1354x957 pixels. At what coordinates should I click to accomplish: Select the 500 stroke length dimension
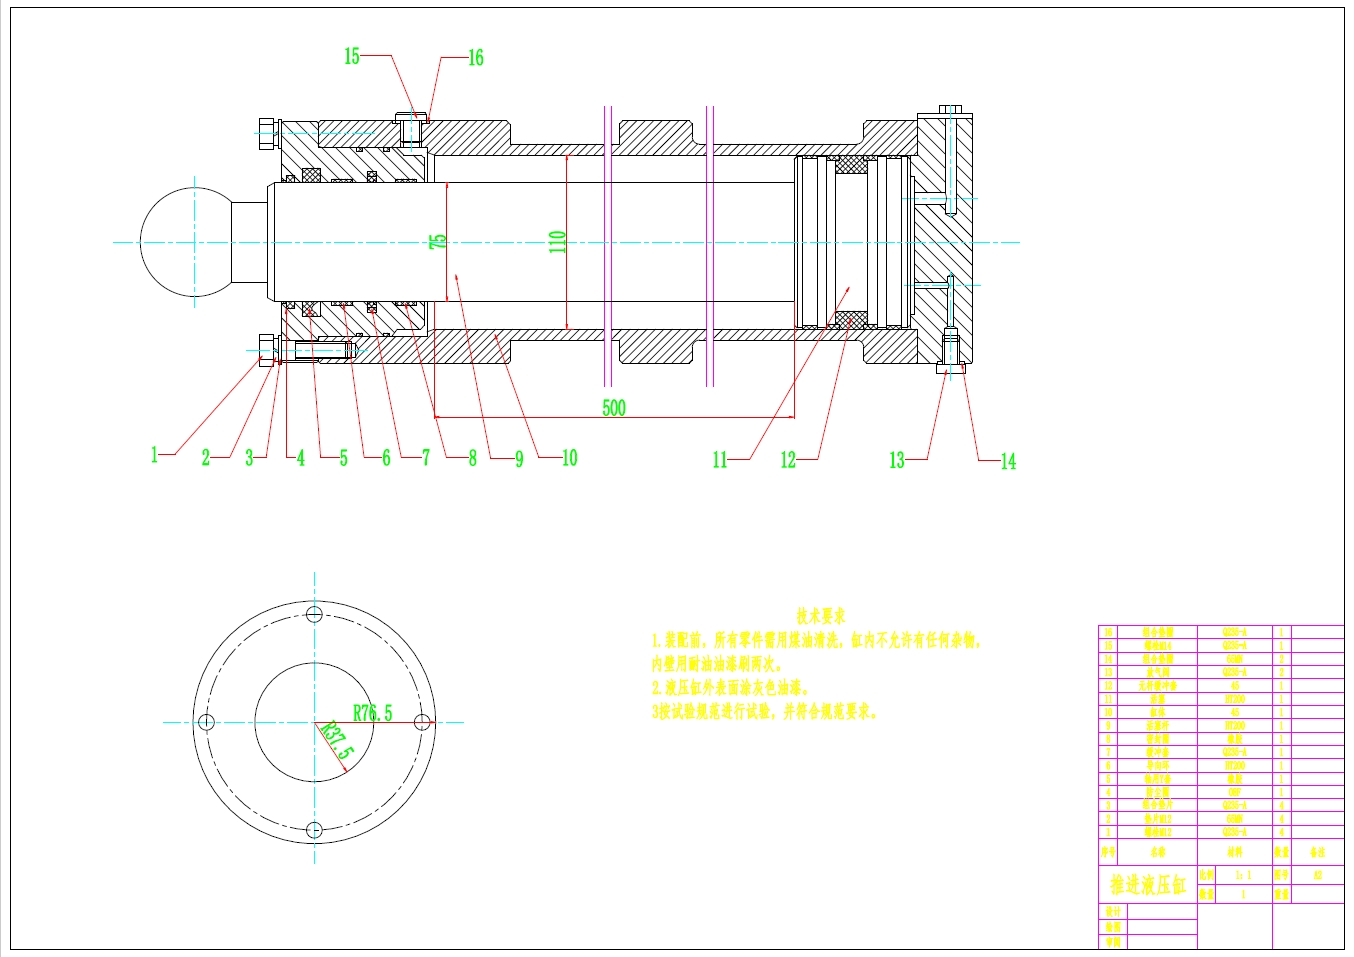614,407
